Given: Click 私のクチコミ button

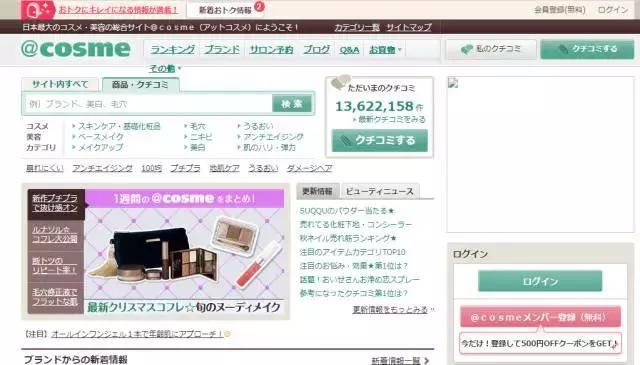Looking at the screenshot, I should (491, 49).
